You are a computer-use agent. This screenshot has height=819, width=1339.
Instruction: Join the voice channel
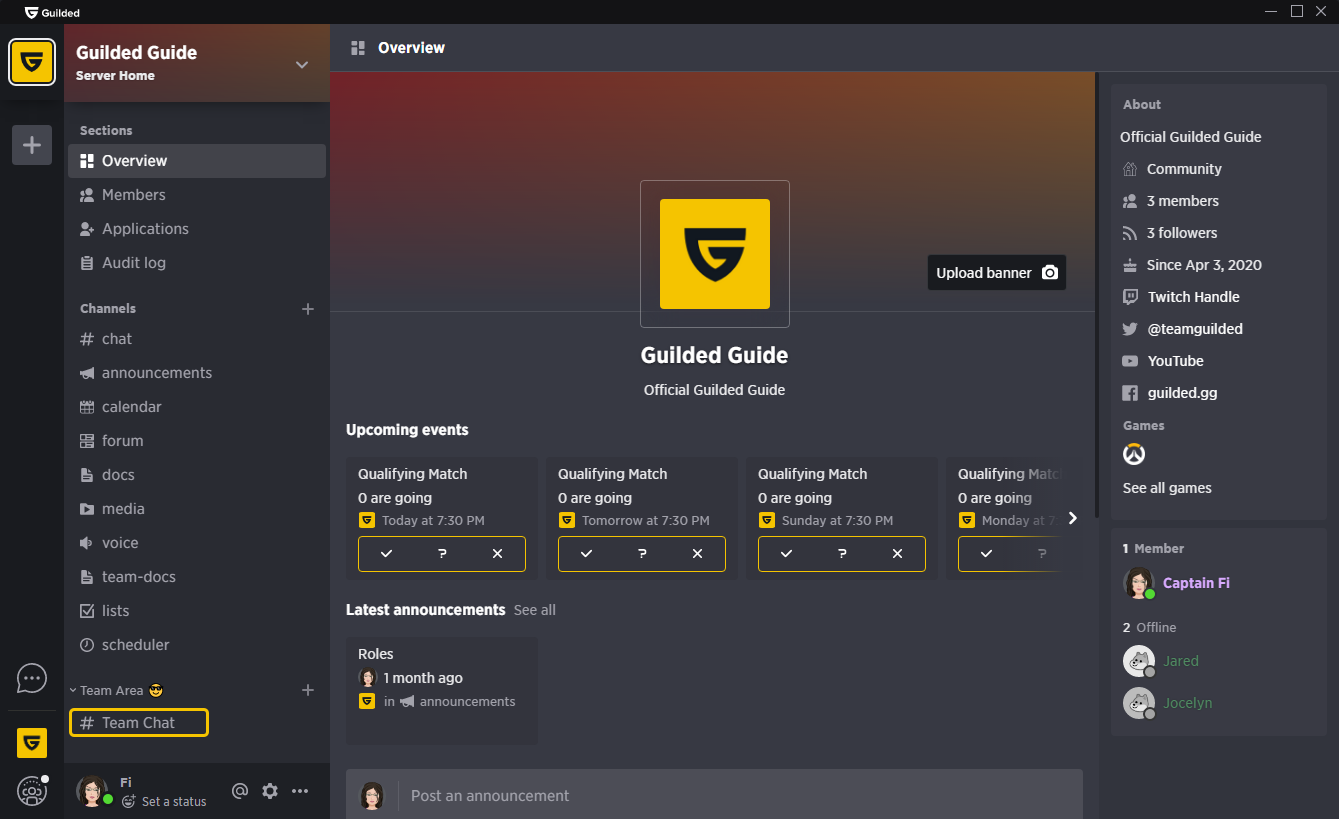(197, 543)
